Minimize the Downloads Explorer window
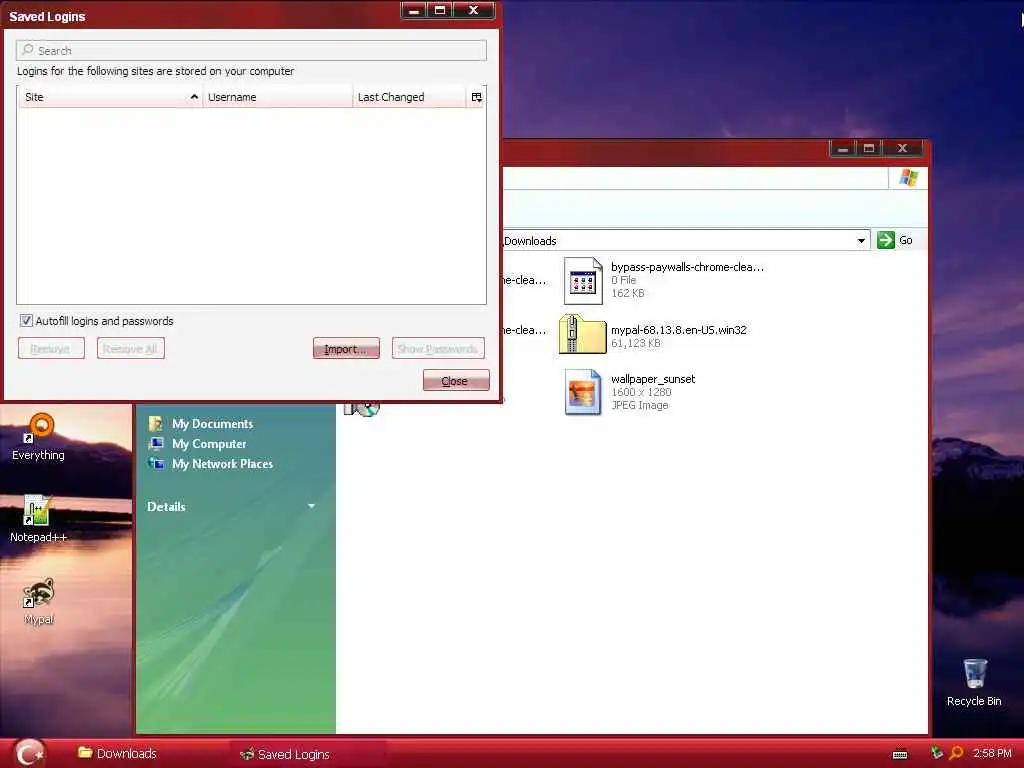Screen dimensions: 1024x768 point(842,149)
